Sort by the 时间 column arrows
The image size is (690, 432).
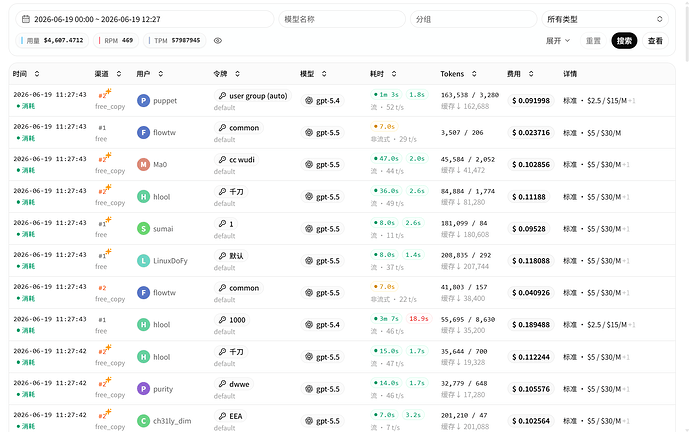click(x=37, y=74)
